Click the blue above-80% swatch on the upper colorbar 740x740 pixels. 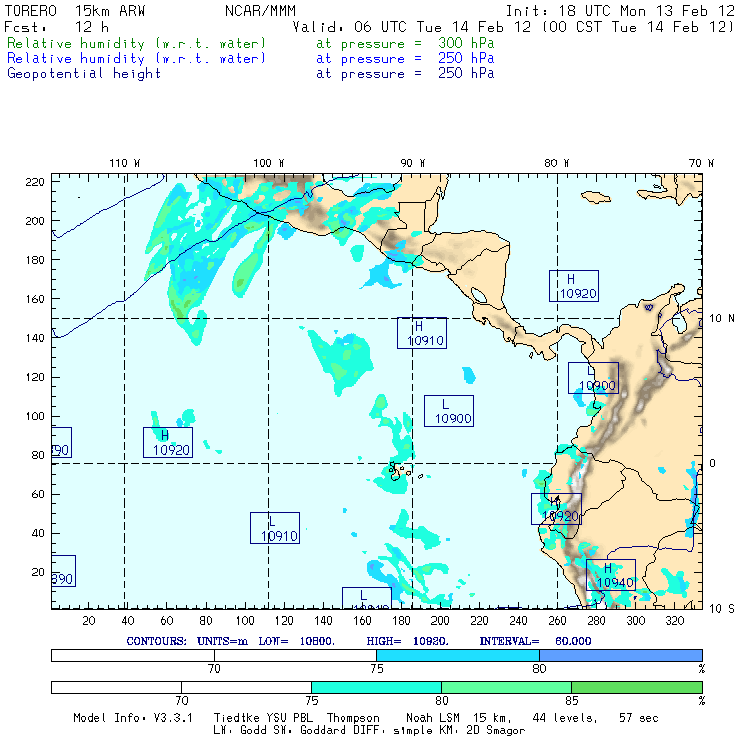621,655
